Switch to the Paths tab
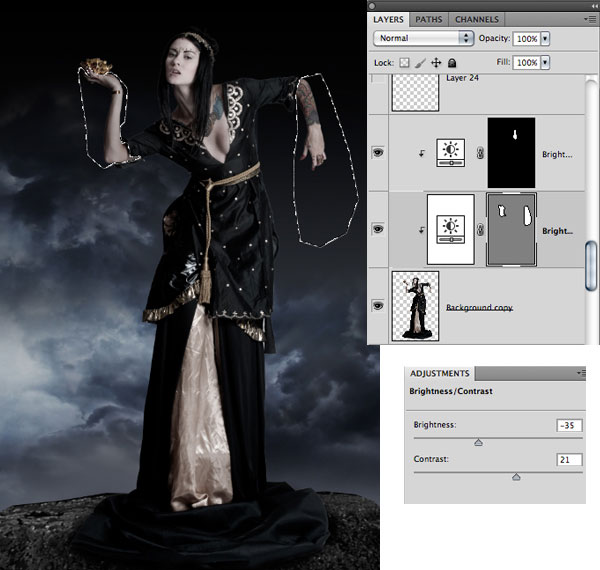Viewport: 600px width, 570px height. point(428,19)
